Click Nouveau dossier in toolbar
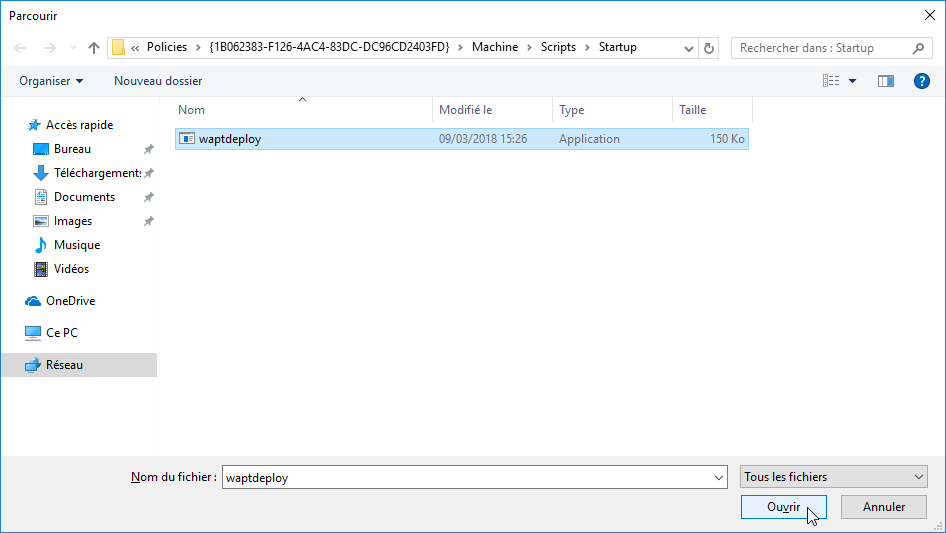Screen dimensions: 946x533 click(x=158, y=81)
